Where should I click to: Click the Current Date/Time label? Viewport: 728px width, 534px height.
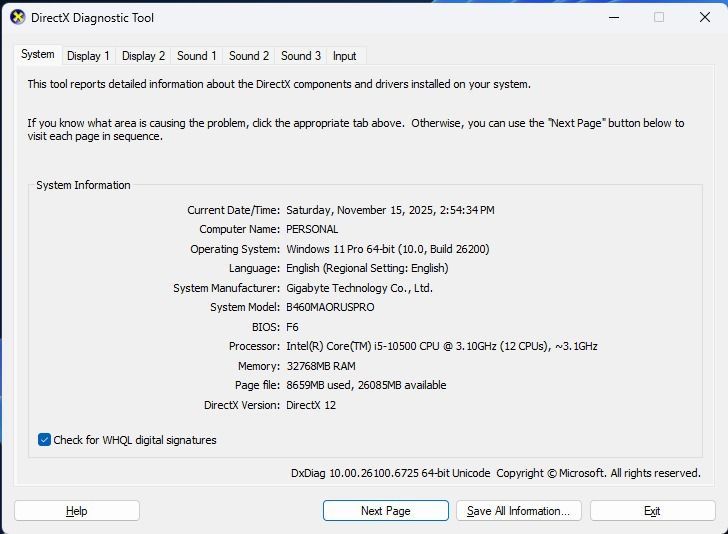[234, 210]
